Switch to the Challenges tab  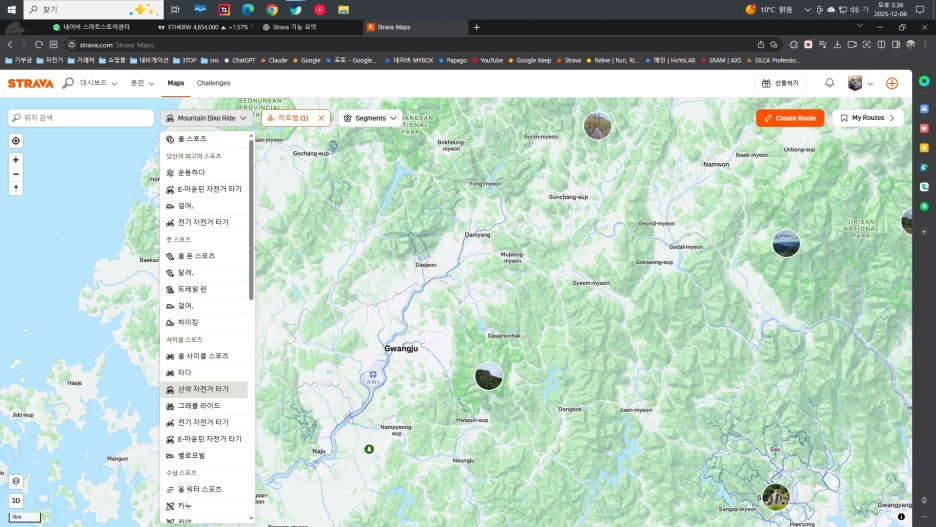click(213, 83)
